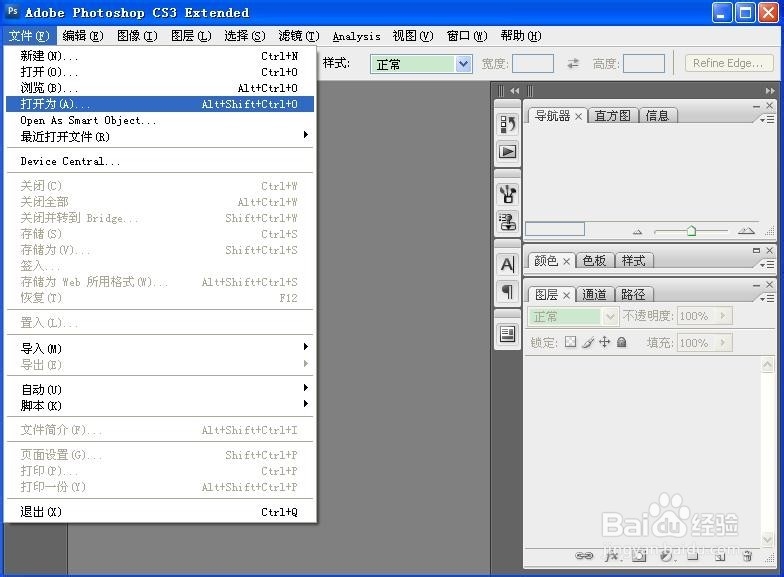
Task: Close the 图层 tab with its x
Action: click(566, 295)
